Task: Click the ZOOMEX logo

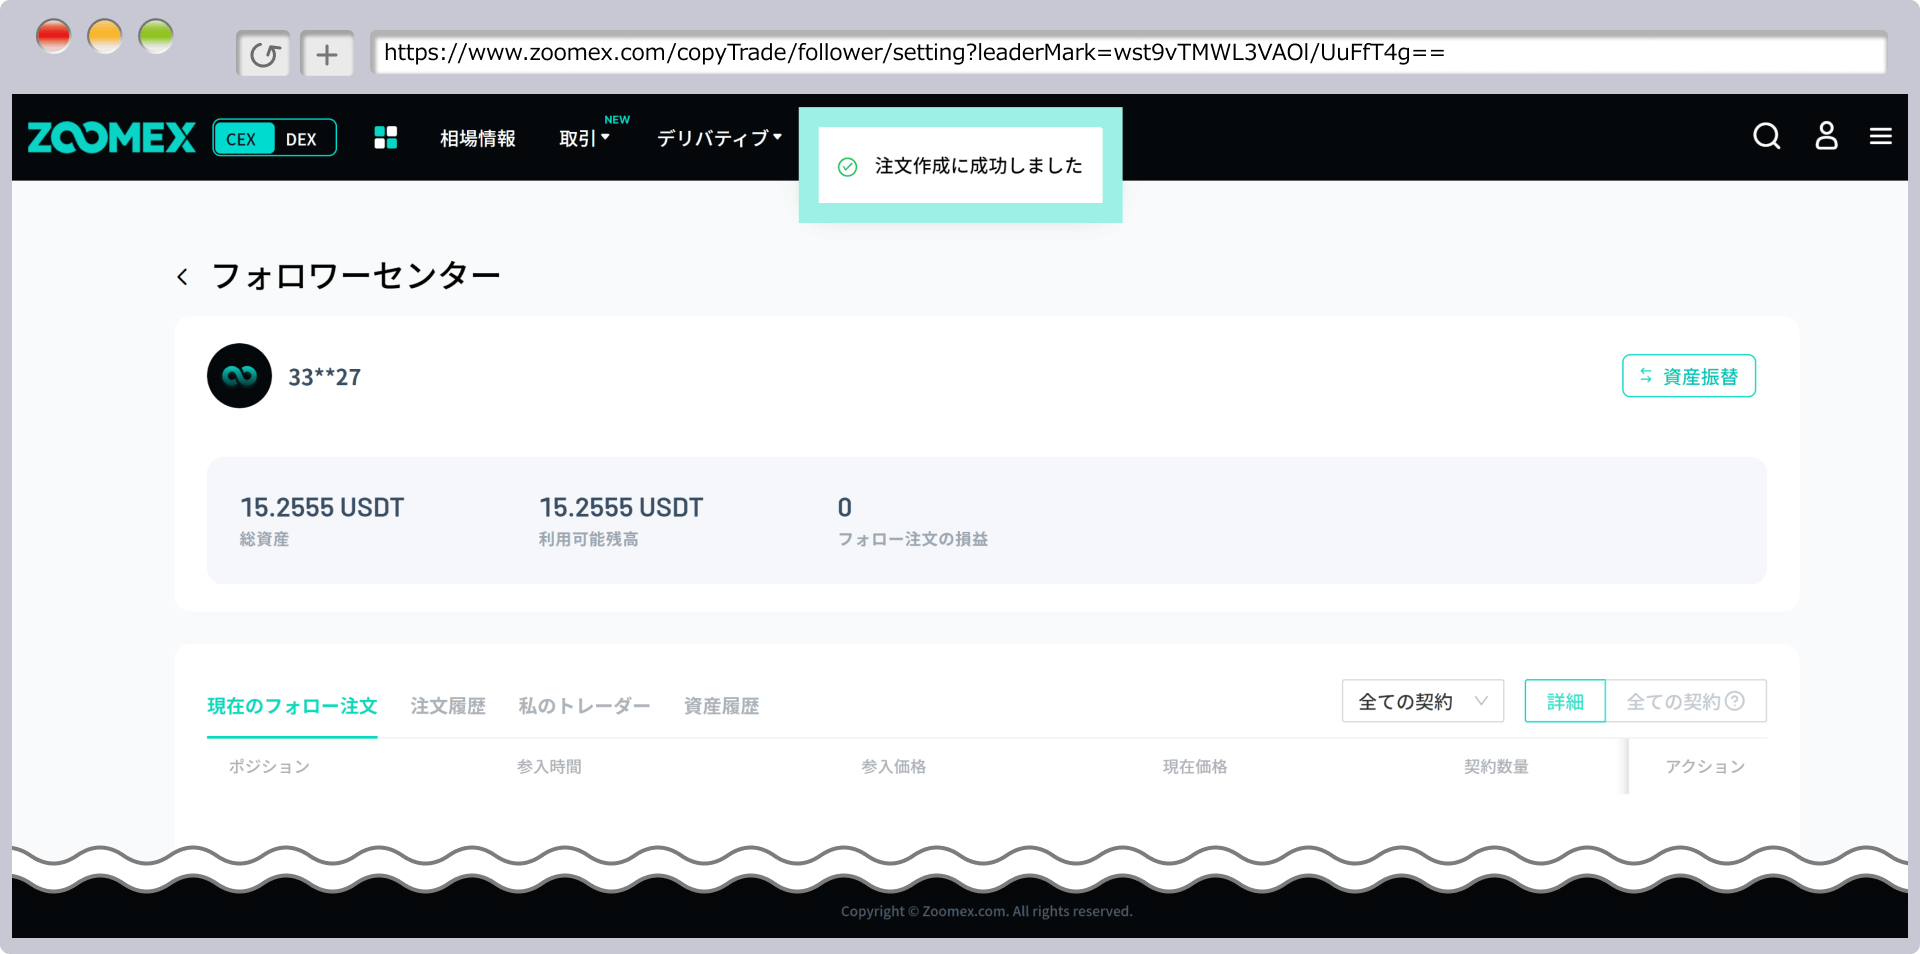Action: click(x=111, y=138)
